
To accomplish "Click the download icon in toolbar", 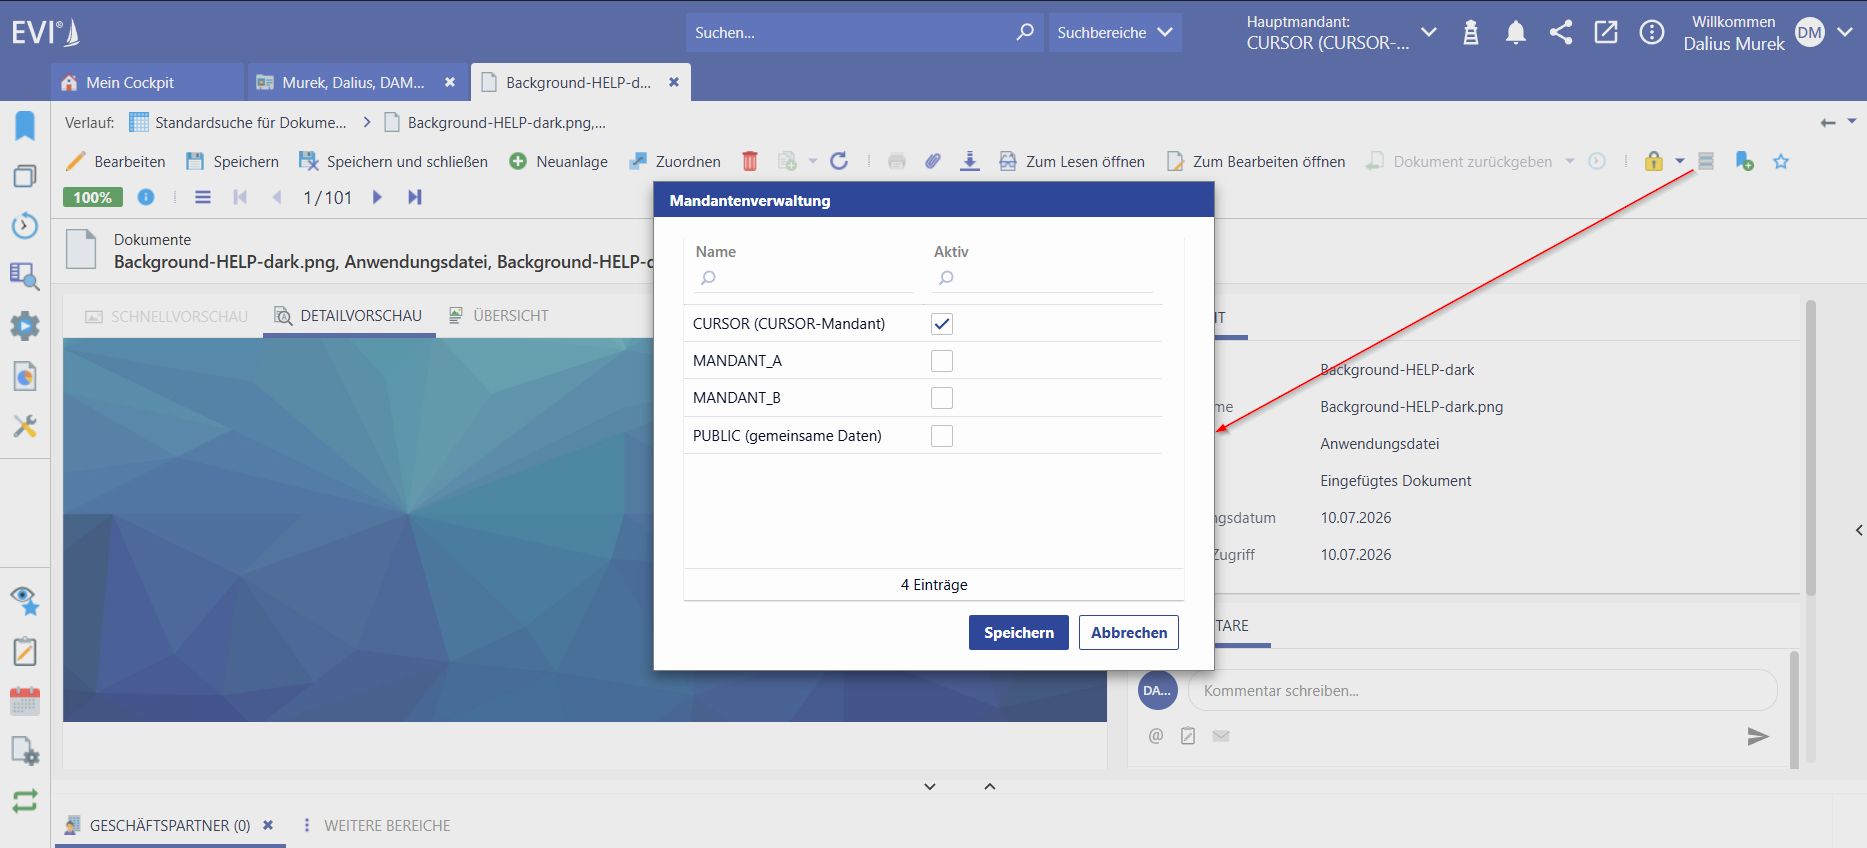I will pos(969,161).
